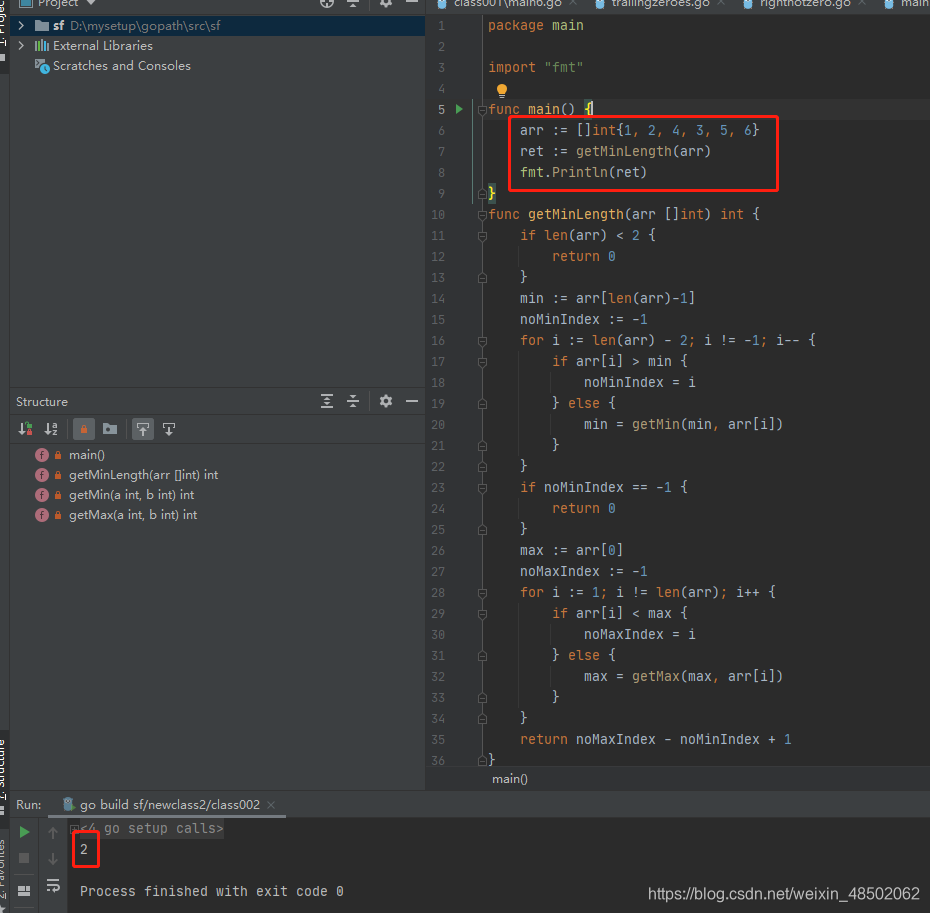Open Structure panel settings gear
The width and height of the screenshot is (930, 913).
386,402
